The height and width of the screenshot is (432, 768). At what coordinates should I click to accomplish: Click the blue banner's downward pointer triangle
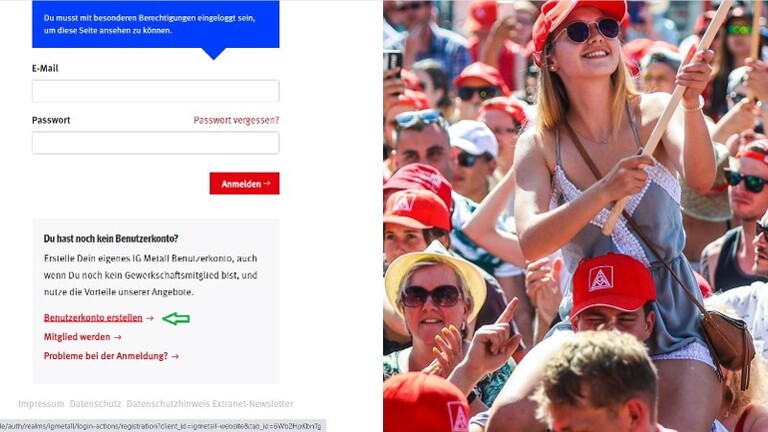(214, 53)
